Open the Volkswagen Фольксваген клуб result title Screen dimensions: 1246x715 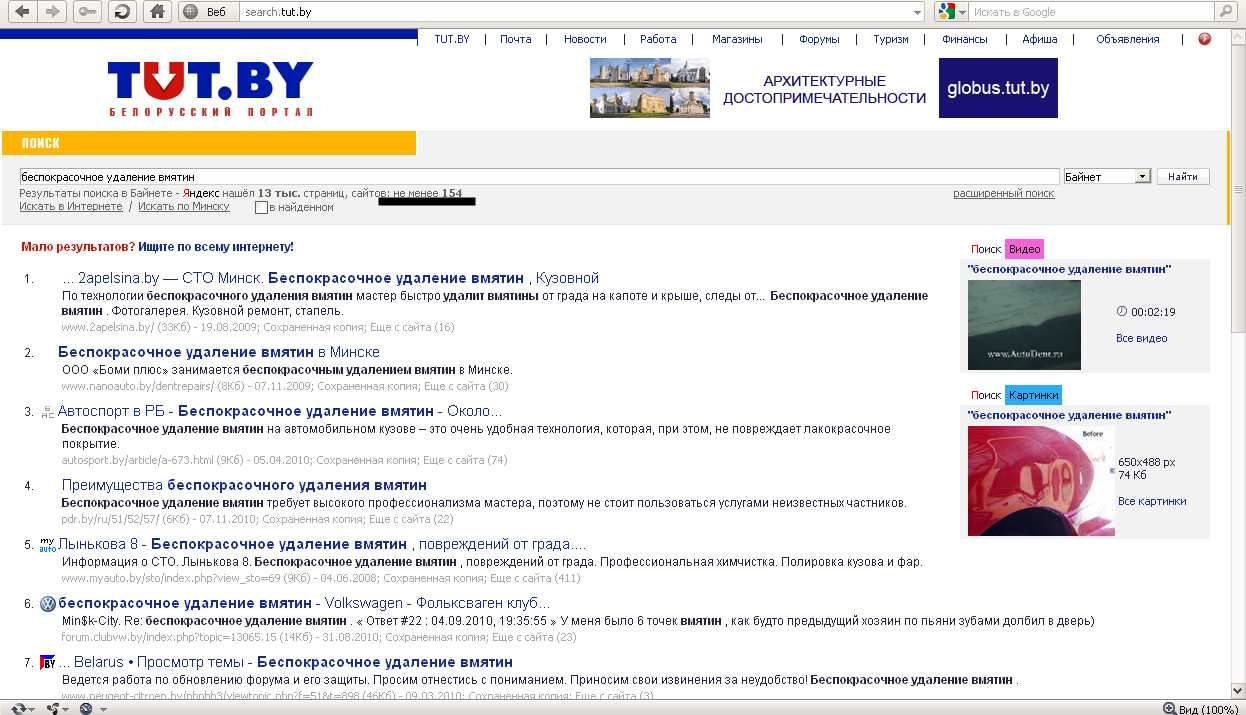[x=304, y=603]
